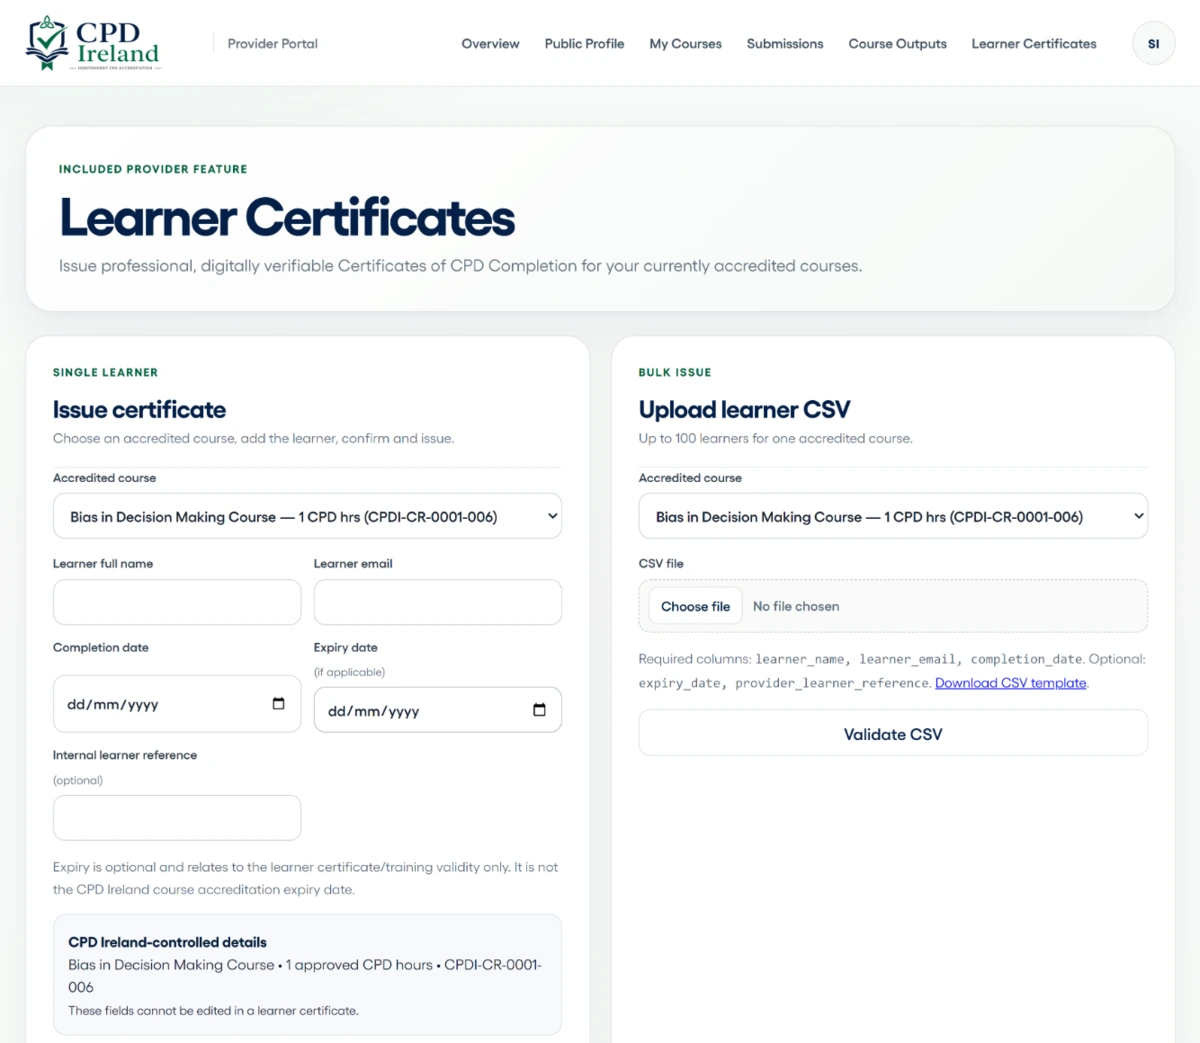
Task: Click 'INCLUDED PROVIDER FEATURE' label
Action: click(x=153, y=169)
